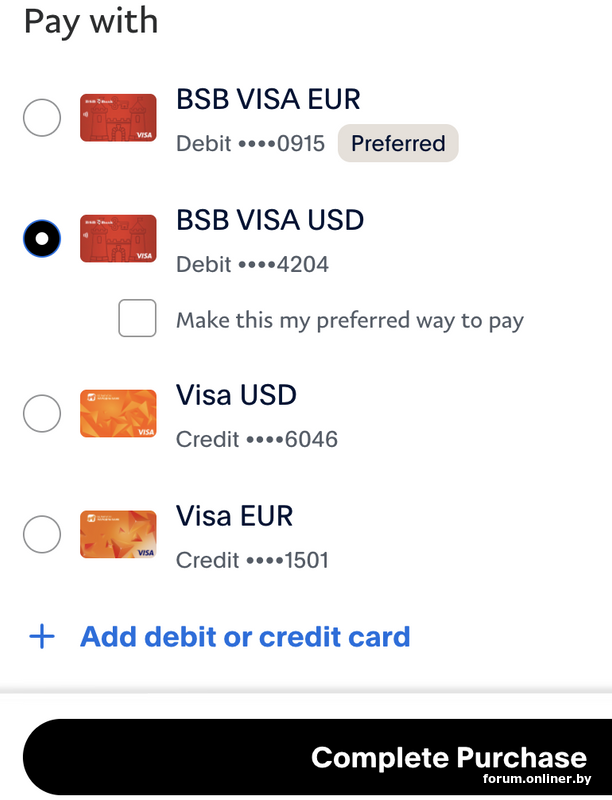Click the Preferred badge
612x800 pixels.
pos(398,143)
